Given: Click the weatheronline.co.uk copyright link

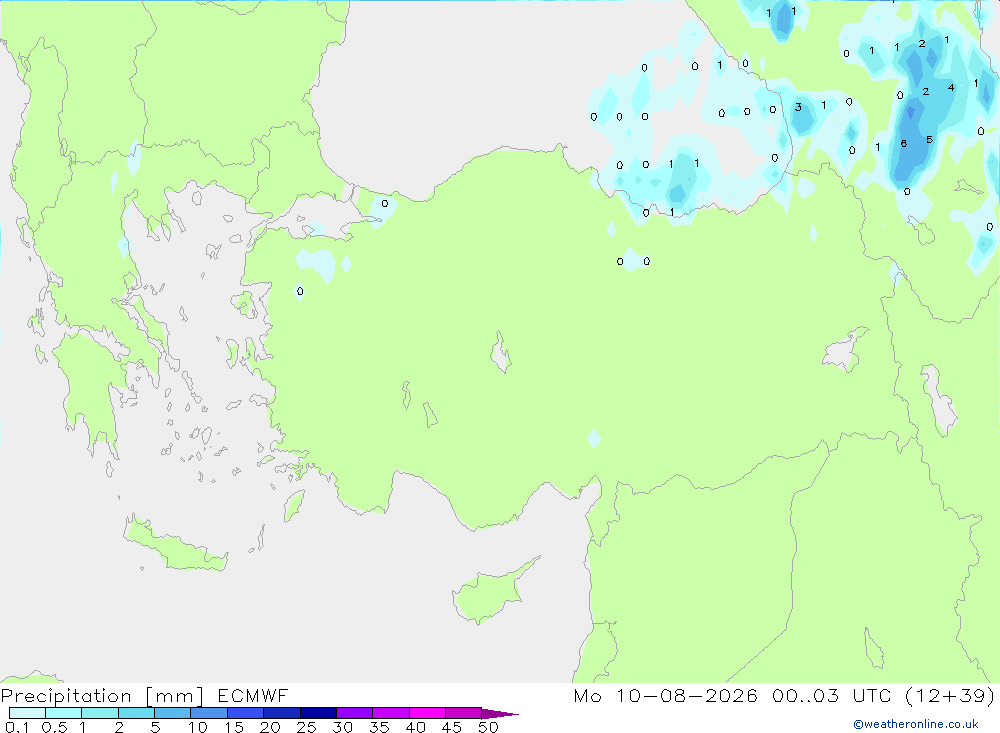Looking at the screenshot, I should point(916,724).
